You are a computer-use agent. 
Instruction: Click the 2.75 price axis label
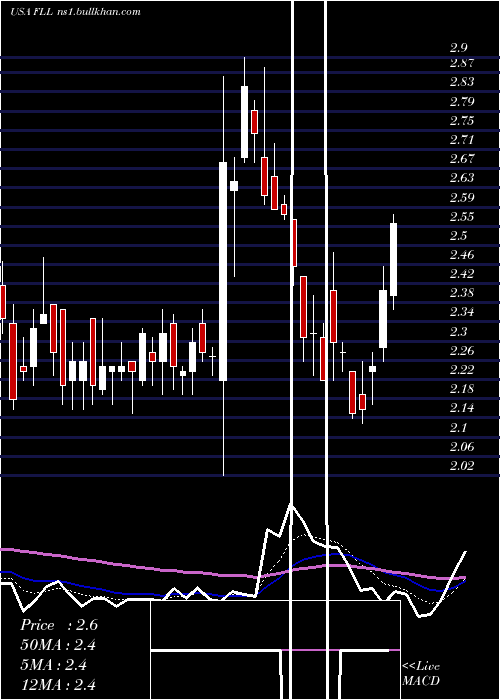pyautogui.click(x=462, y=121)
